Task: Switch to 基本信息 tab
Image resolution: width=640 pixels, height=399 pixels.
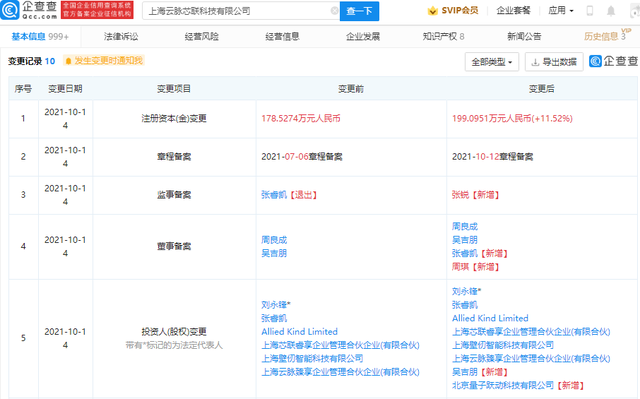Action: click(40, 37)
